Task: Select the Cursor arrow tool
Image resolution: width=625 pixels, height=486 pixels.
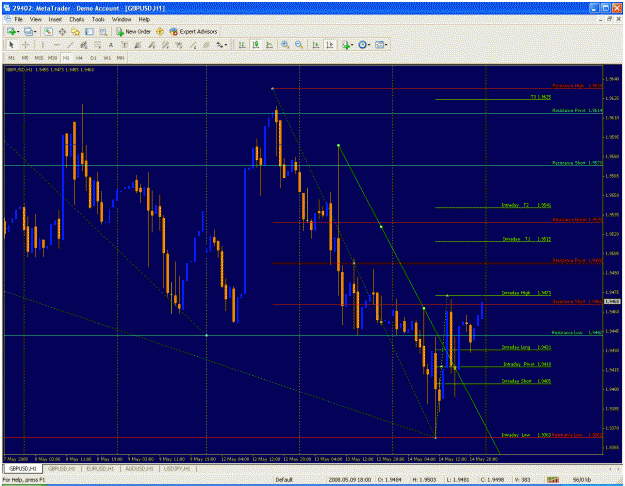Action: pyautogui.click(x=11, y=45)
